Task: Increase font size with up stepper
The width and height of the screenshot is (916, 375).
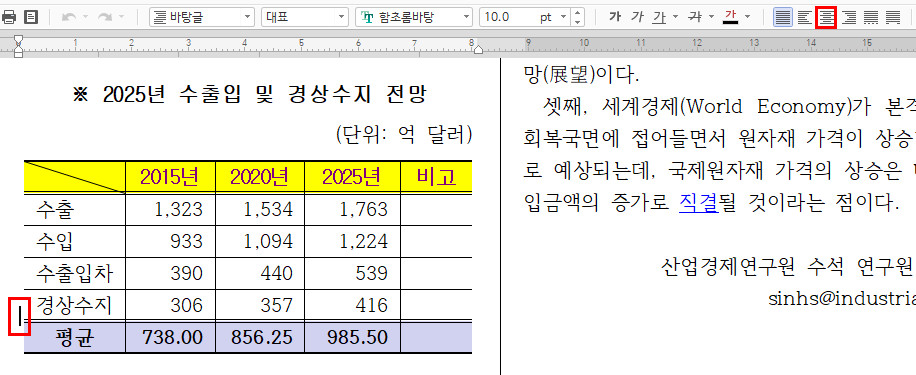Action: coord(578,13)
